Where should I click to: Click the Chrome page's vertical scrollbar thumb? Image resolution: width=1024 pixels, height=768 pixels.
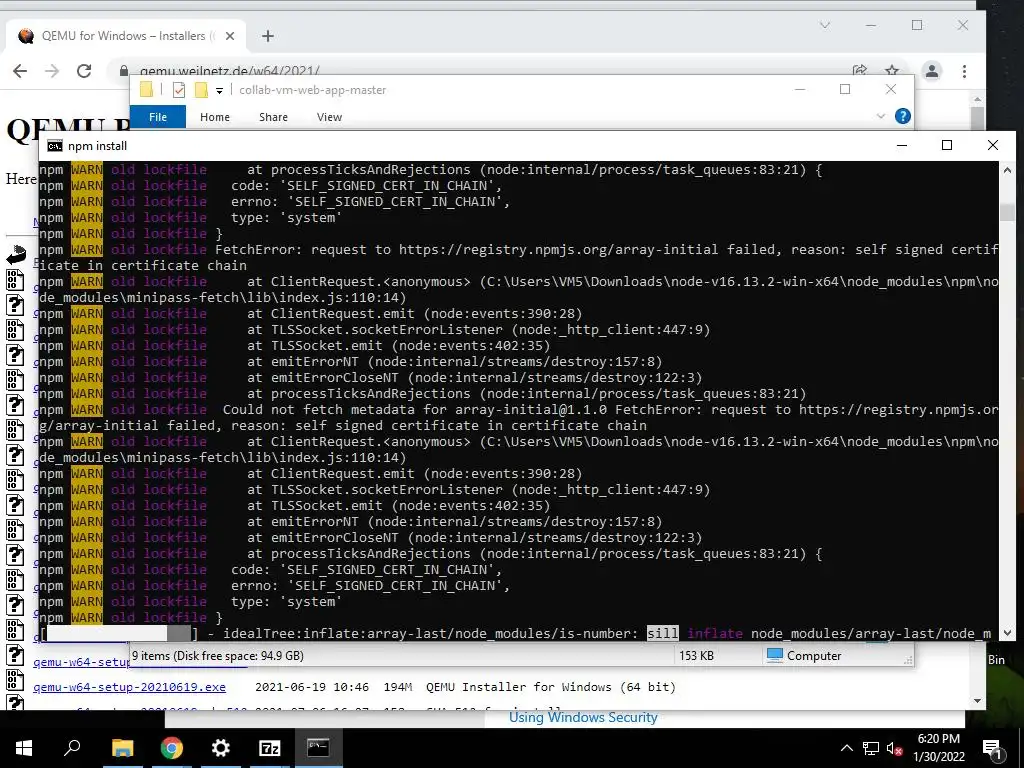click(x=978, y=118)
